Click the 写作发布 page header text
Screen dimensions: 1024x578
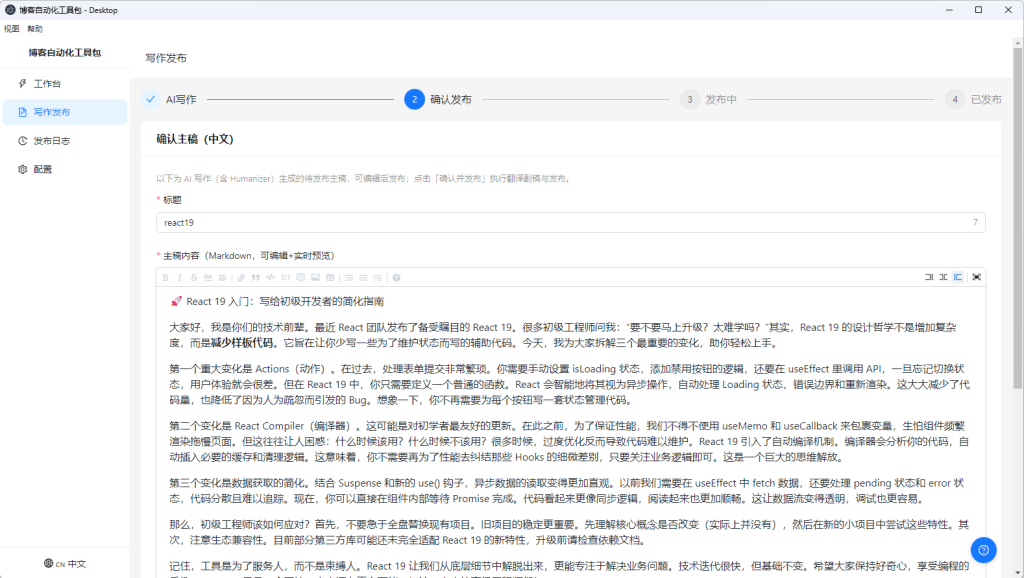[x=166, y=58]
